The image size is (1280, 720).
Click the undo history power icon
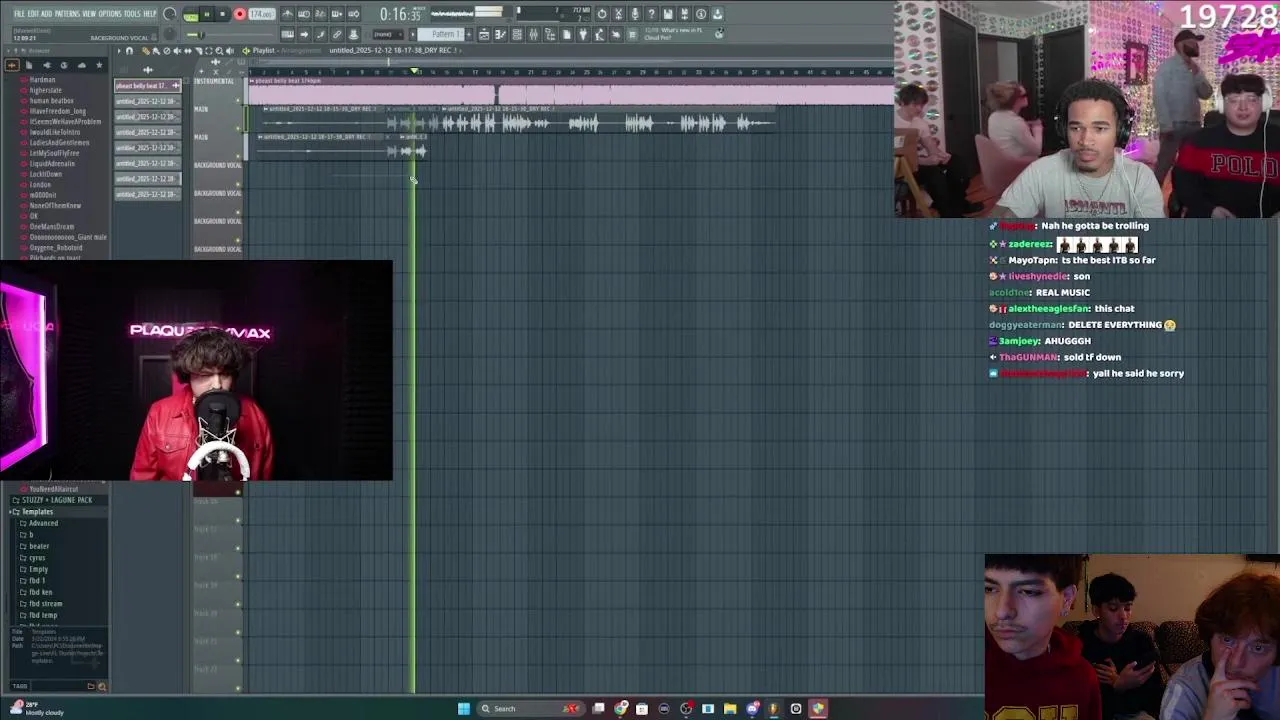[602, 14]
